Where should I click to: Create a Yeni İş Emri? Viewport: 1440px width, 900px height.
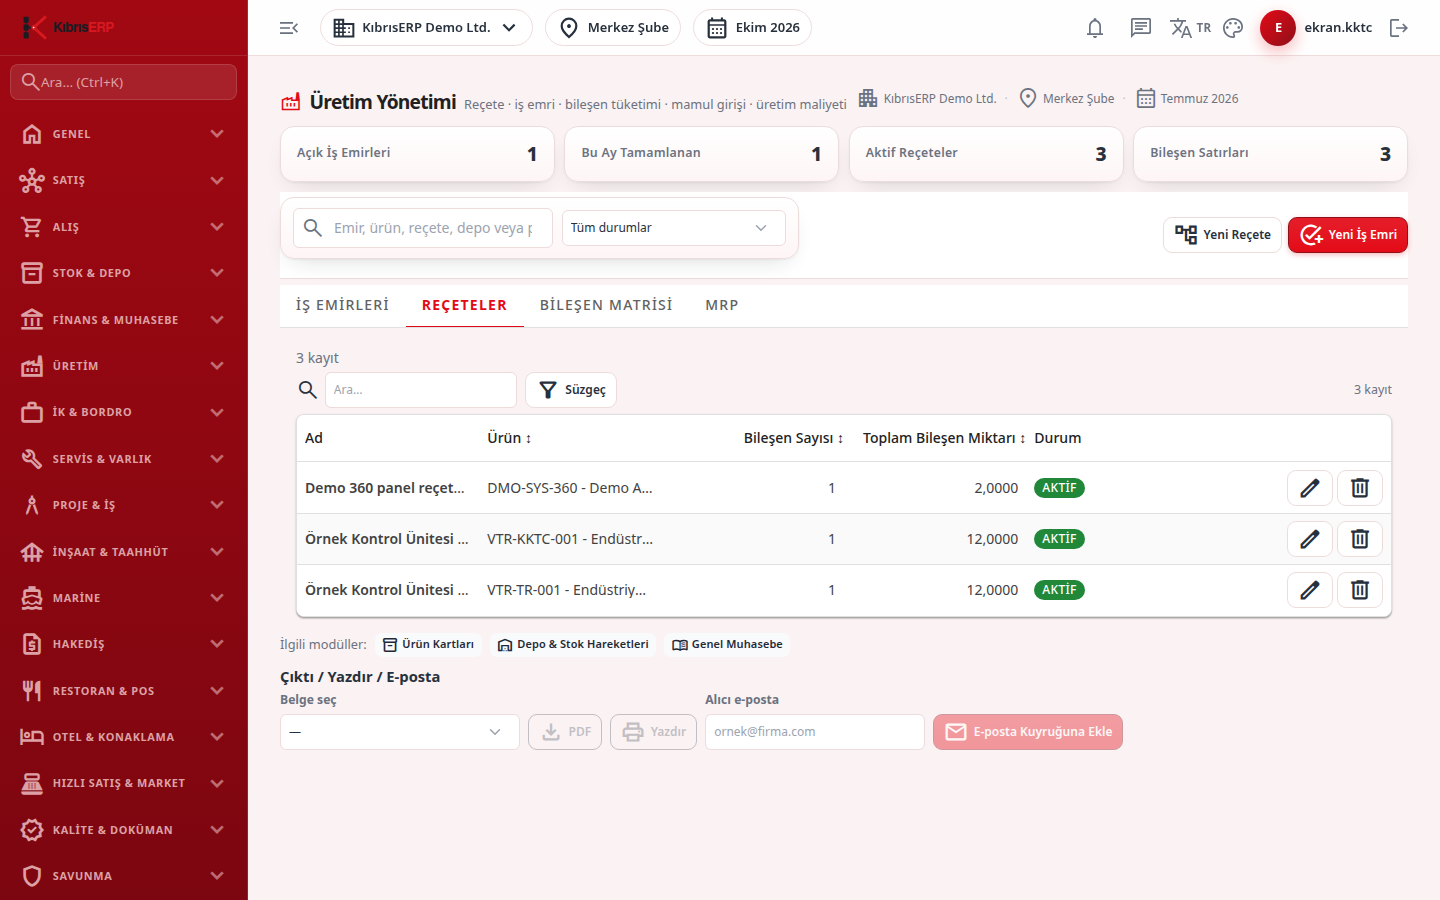1348,235
